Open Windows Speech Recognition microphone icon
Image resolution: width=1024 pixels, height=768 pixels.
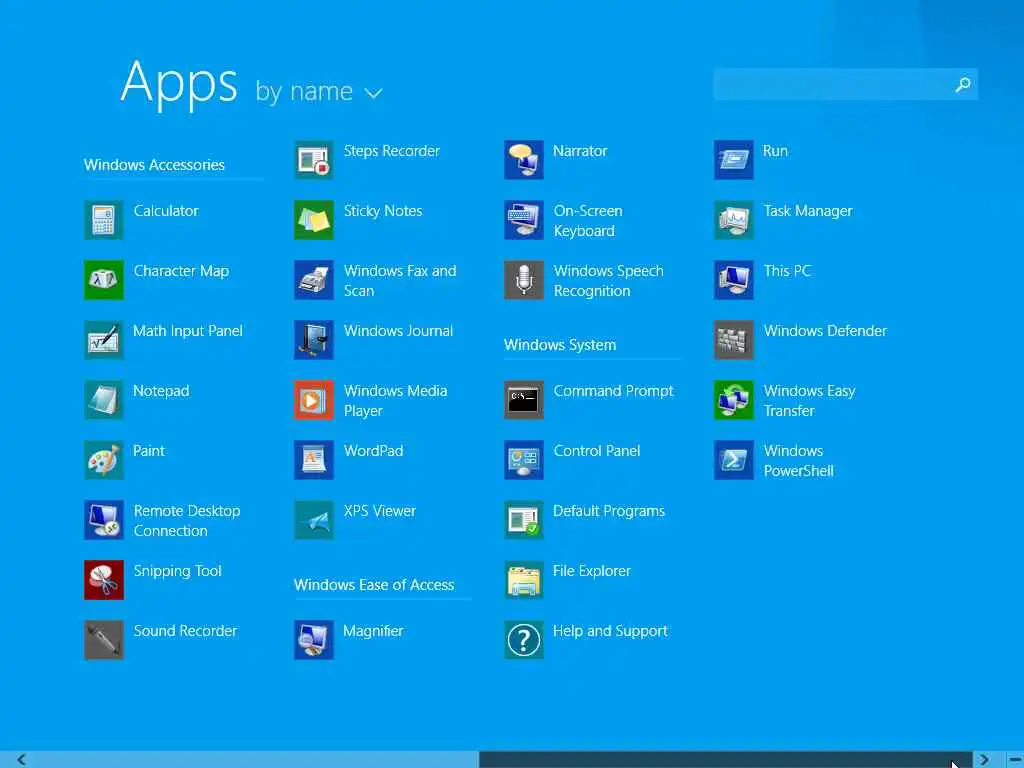(524, 280)
